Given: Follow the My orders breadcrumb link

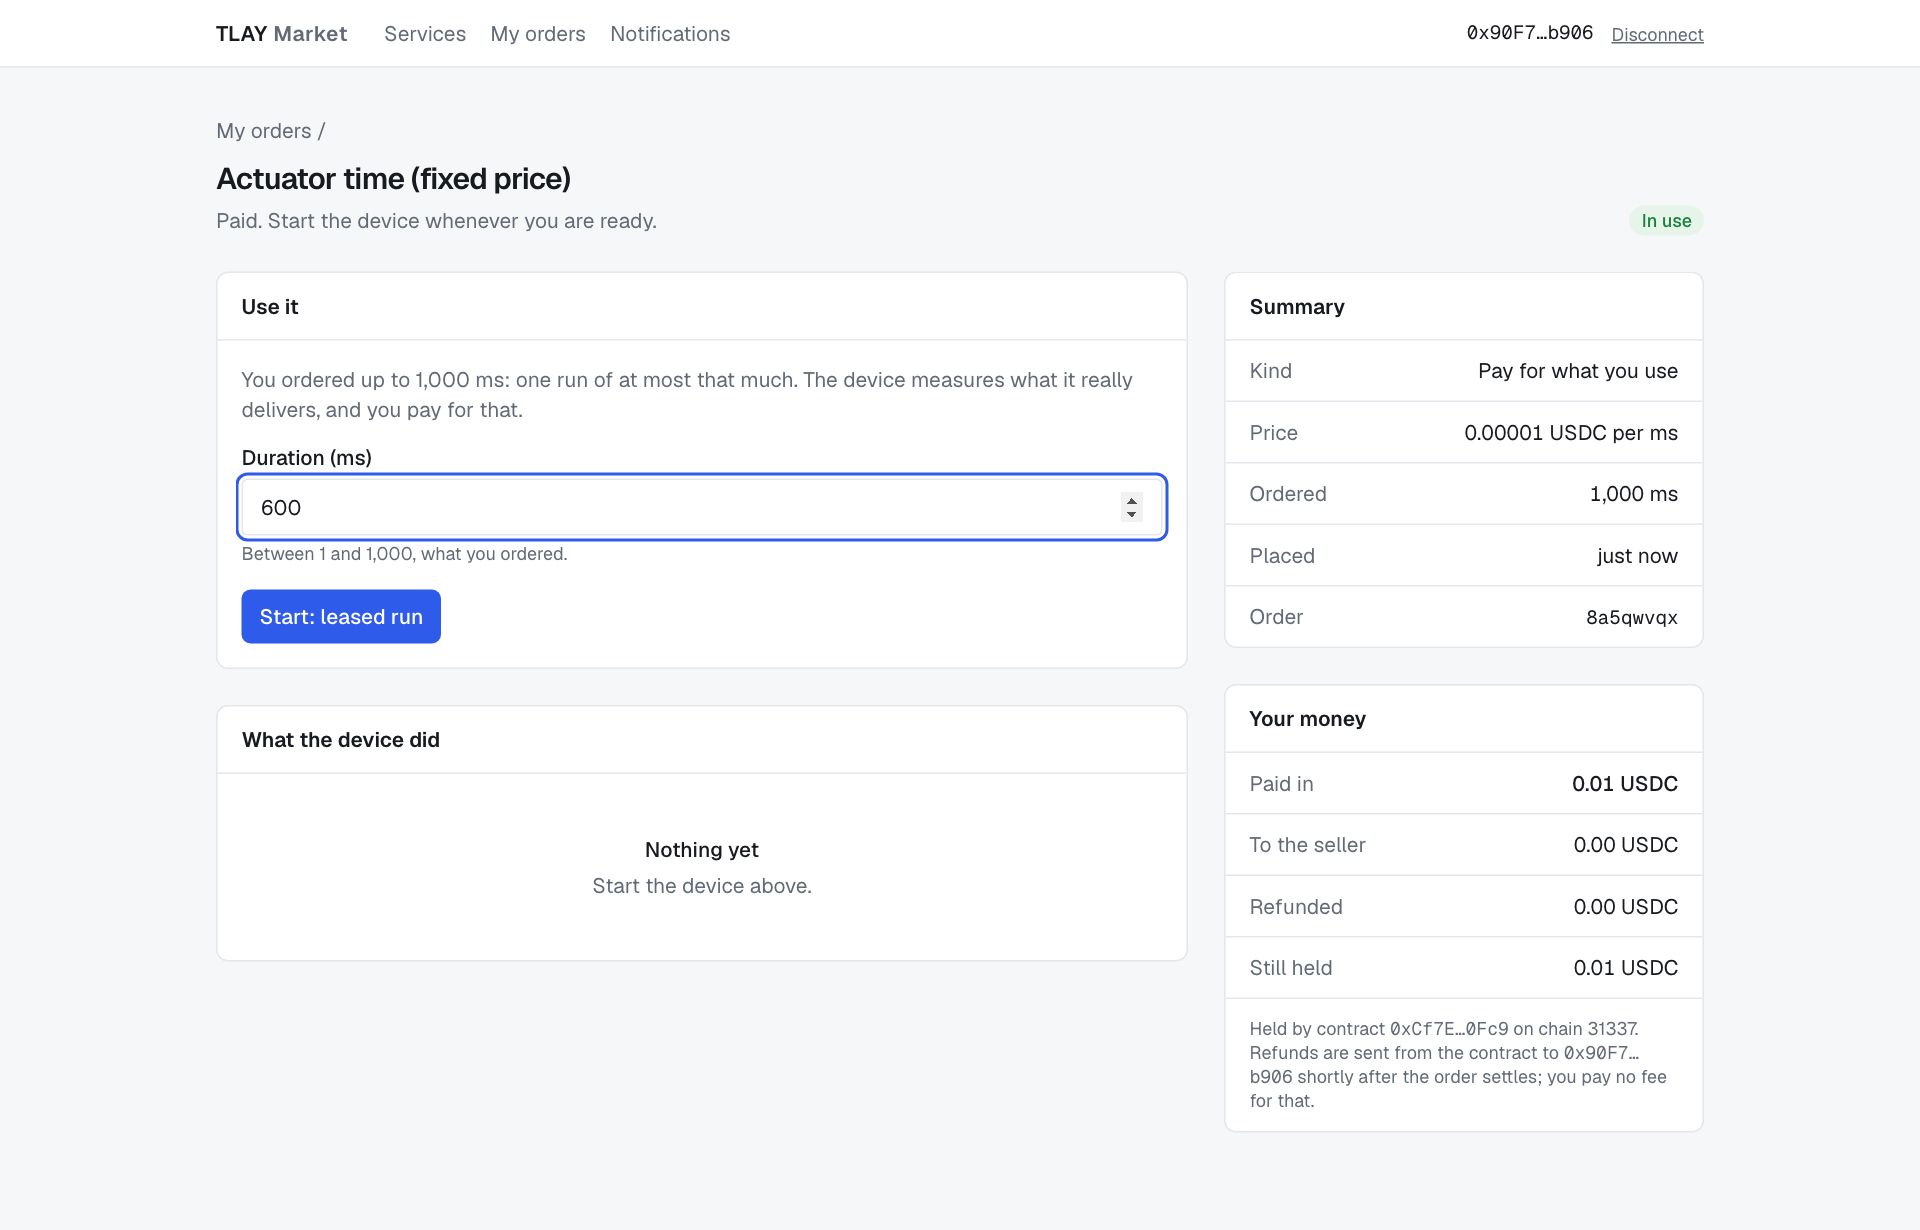Looking at the screenshot, I should tap(264, 131).
